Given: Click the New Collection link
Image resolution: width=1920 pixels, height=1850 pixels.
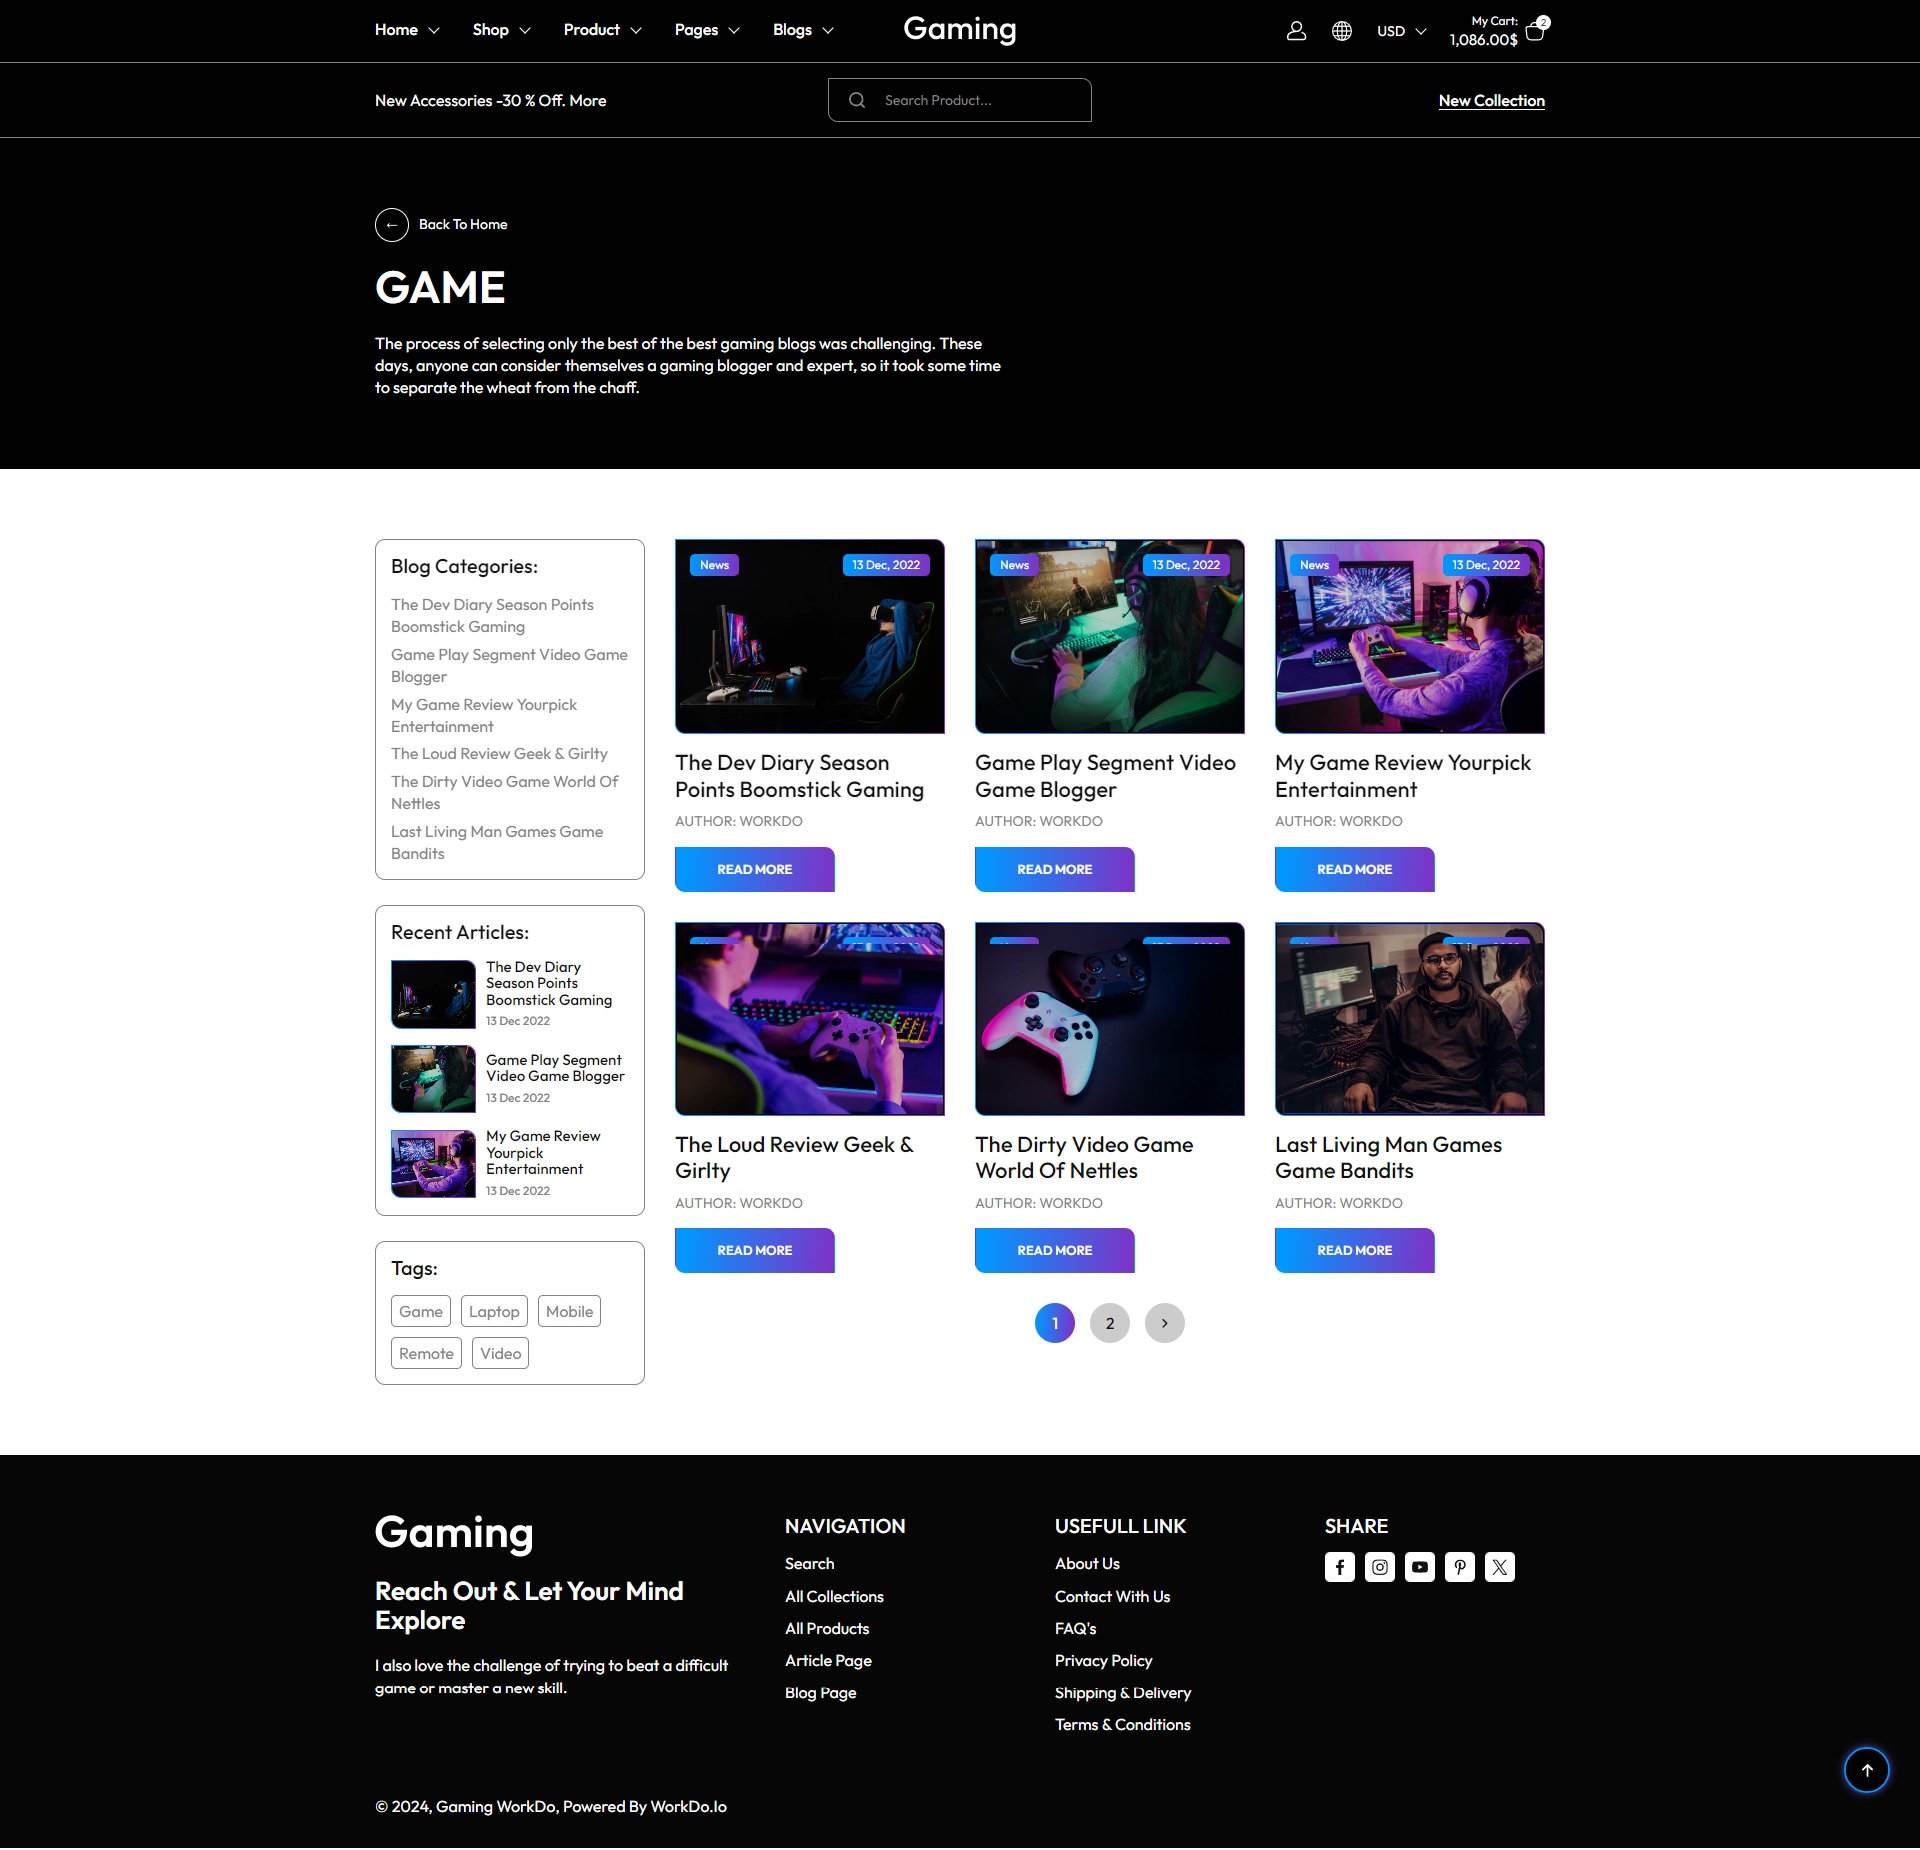Looking at the screenshot, I should point(1491,100).
